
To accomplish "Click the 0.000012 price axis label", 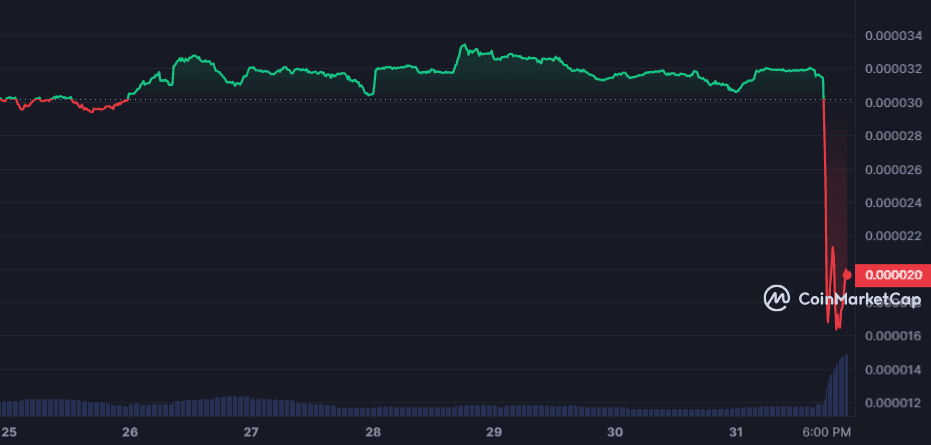I will tap(893, 403).
